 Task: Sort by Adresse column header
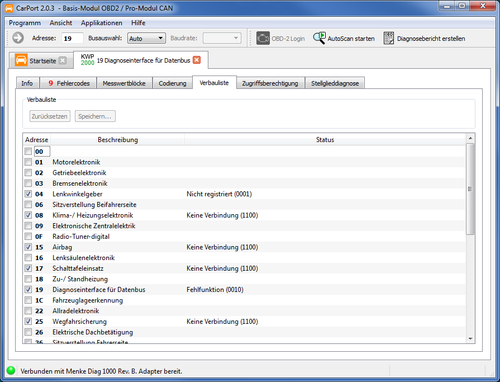(x=37, y=140)
